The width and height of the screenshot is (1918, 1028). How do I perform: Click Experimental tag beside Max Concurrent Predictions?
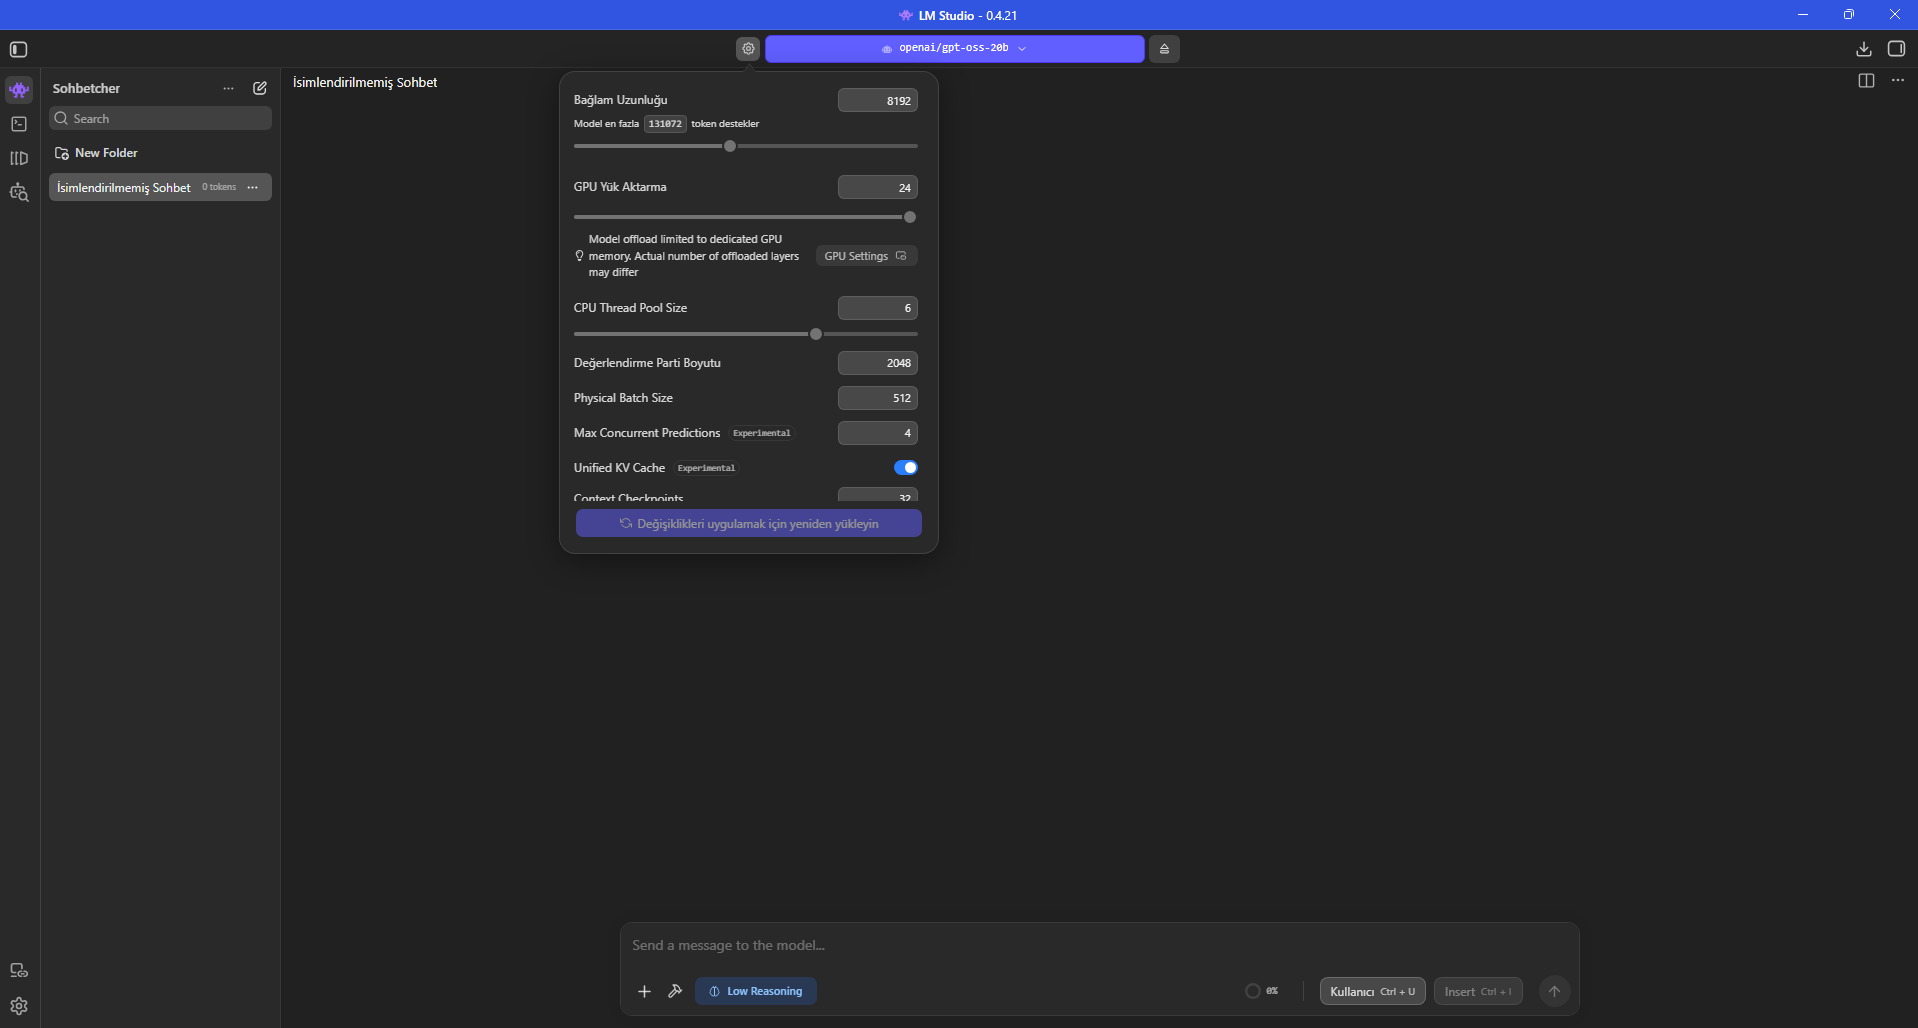762,433
